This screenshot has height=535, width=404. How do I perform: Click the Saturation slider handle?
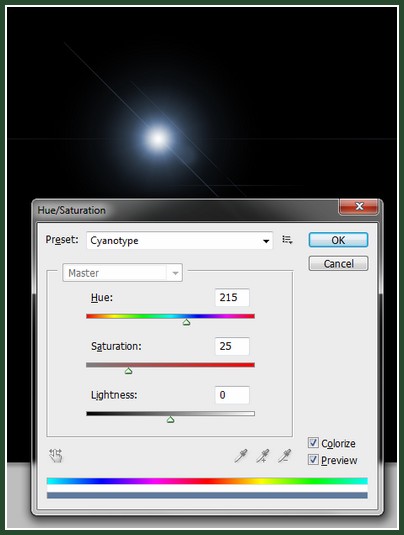(x=128, y=371)
